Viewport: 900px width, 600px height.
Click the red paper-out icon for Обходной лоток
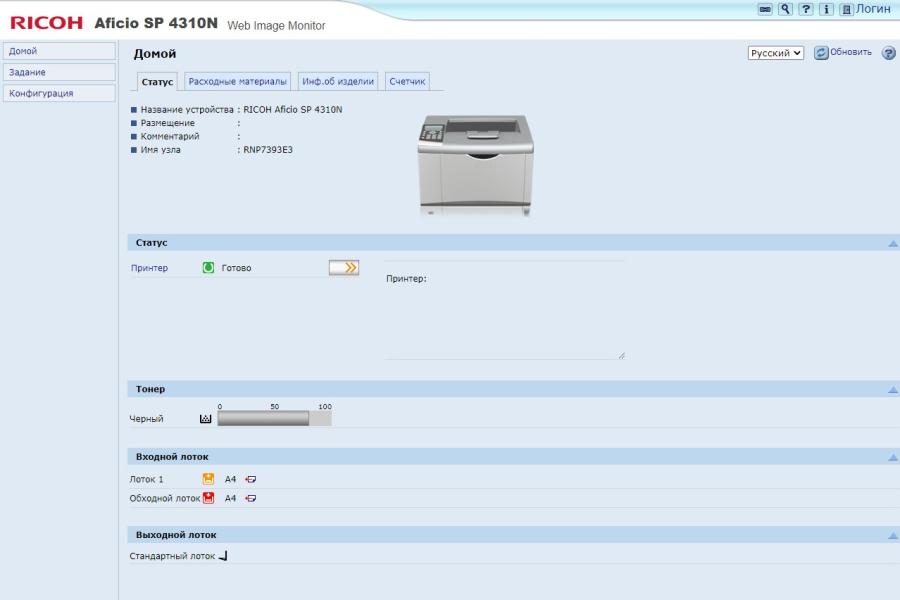tap(208, 498)
